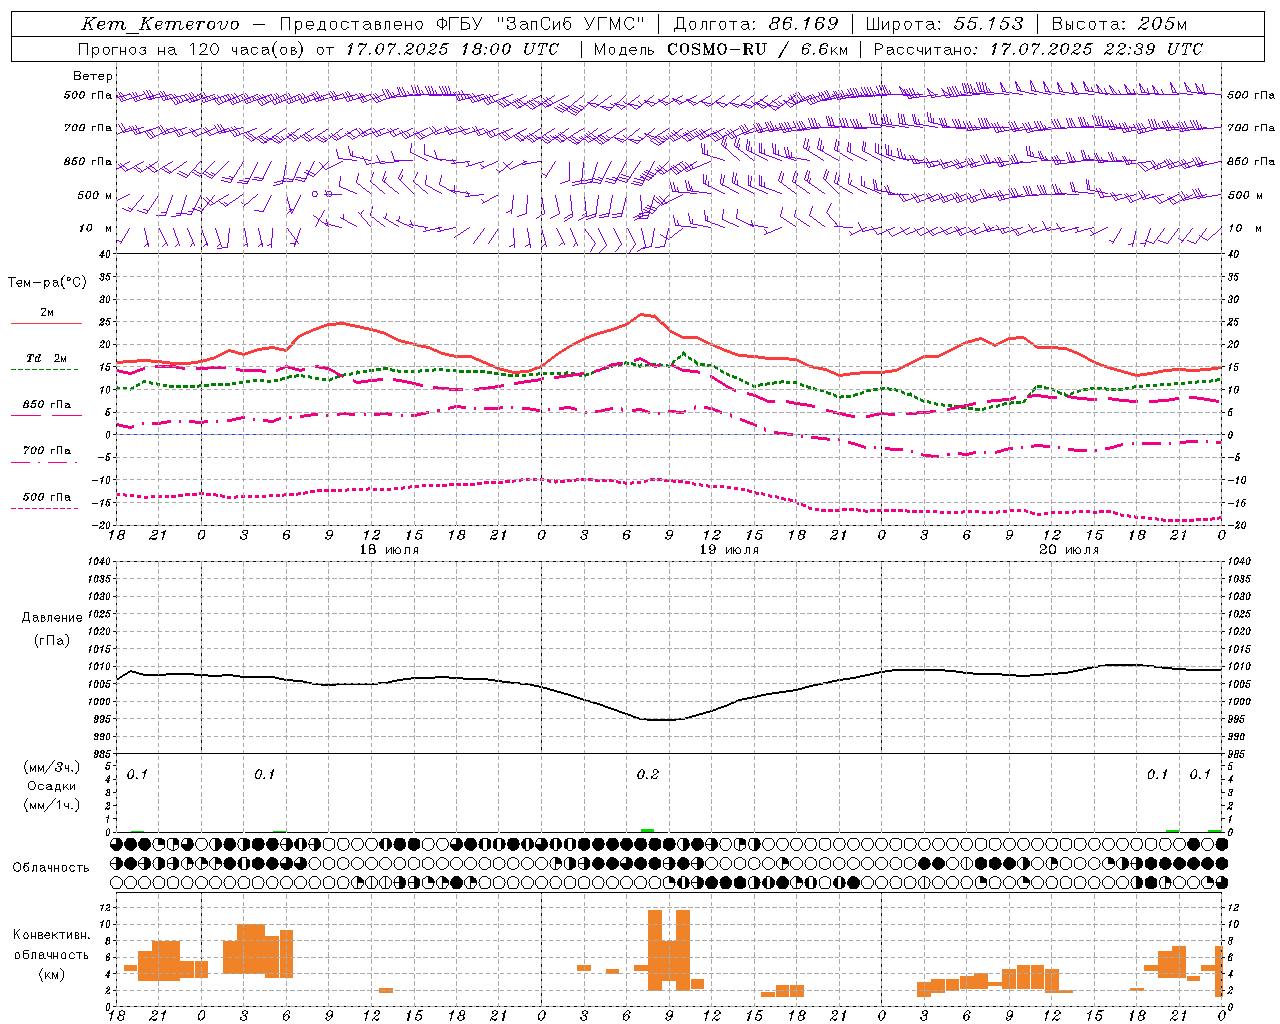This screenshot has height=1024, width=1280.
Task: Click the 2м temperature legend label
Action: click(47, 313)
